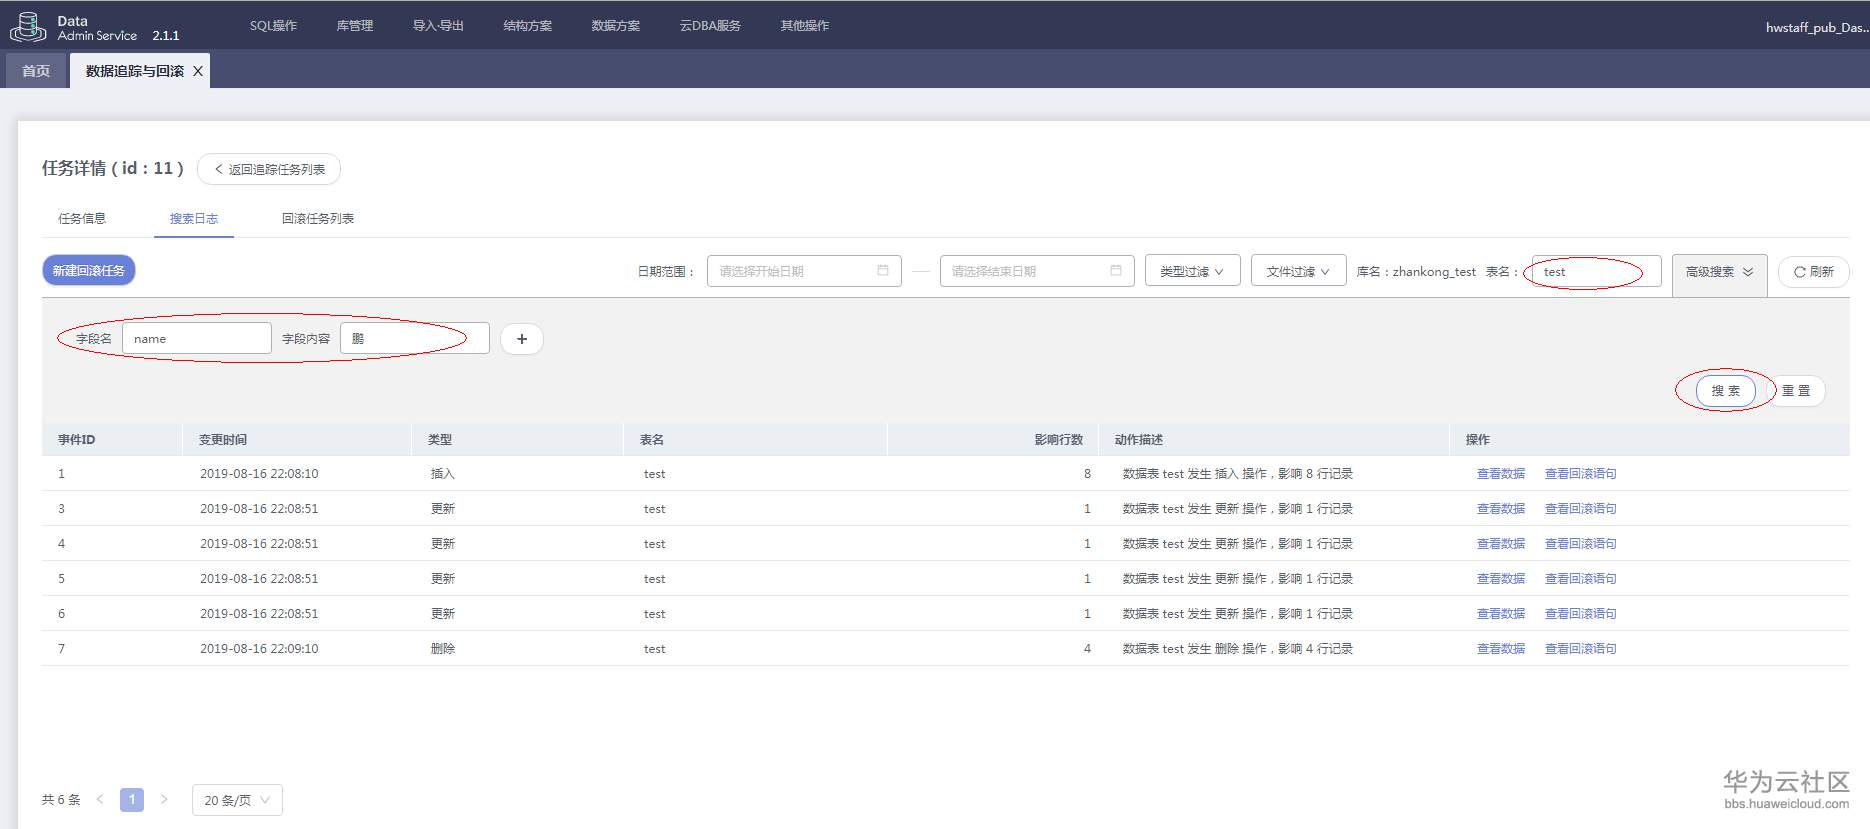Open the SQL操作 menu
Screen dimensions: 1870x829
coord(273,26)
